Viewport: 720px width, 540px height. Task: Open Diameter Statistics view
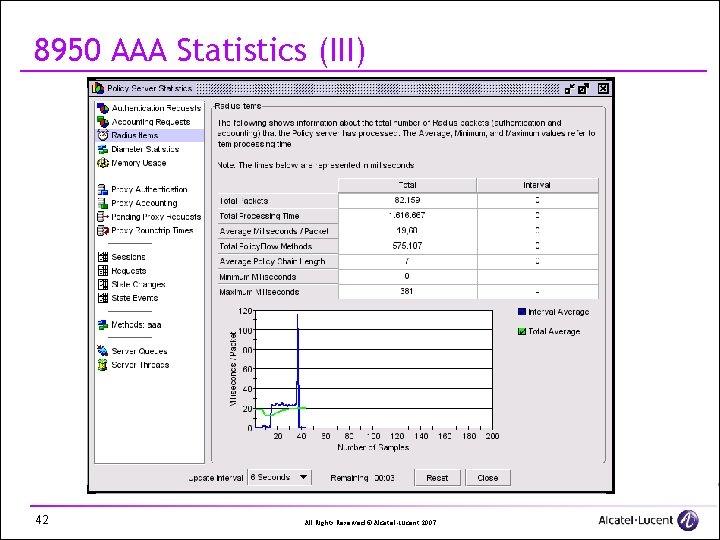click(145, 149)
